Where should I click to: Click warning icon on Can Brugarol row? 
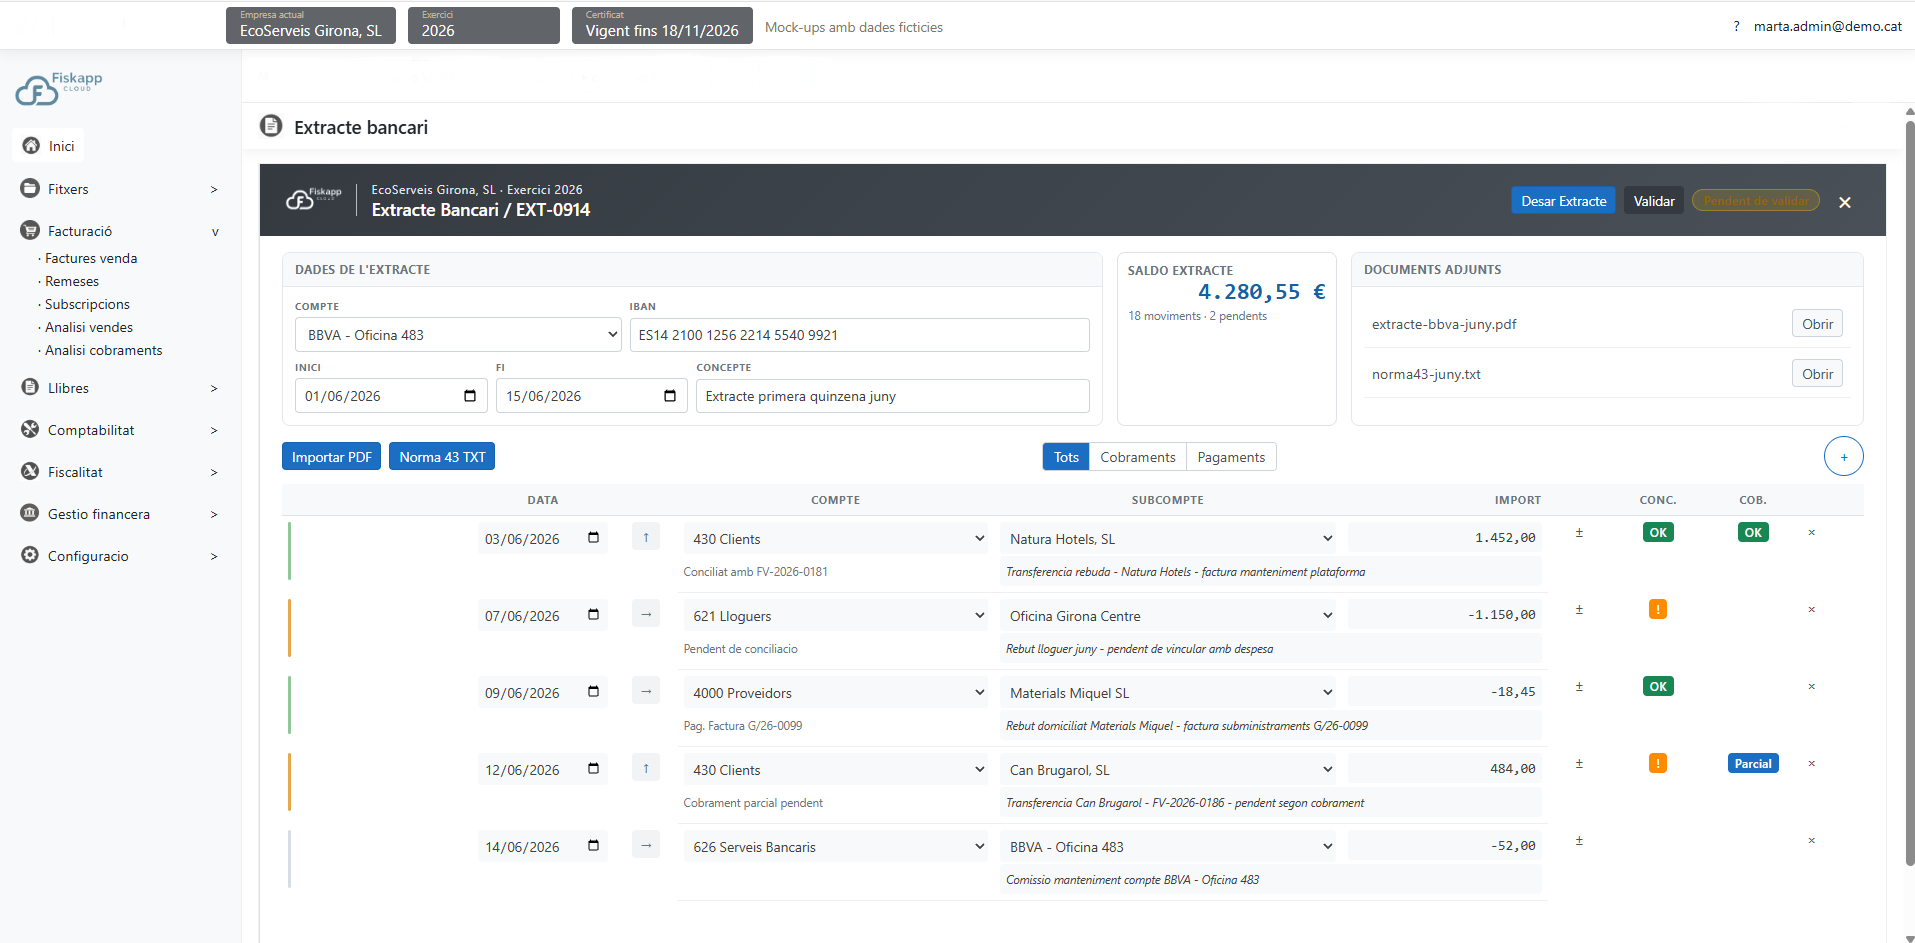[x=1658, y=763]
